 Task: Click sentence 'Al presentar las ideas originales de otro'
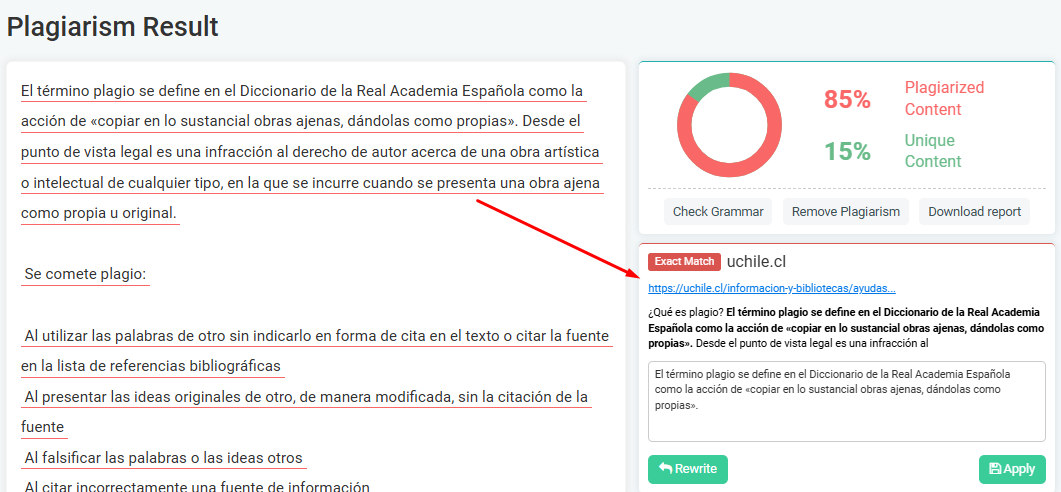click(x=306, y=396)
